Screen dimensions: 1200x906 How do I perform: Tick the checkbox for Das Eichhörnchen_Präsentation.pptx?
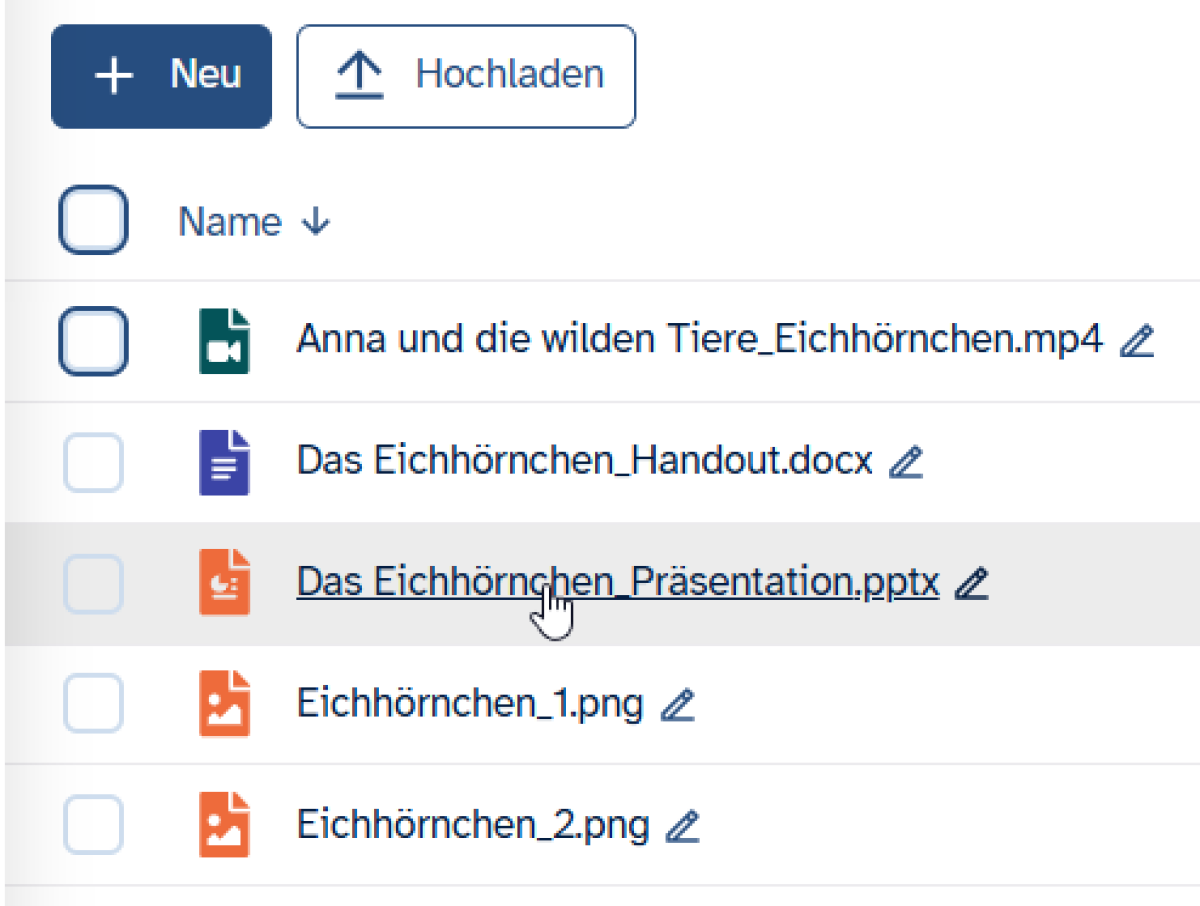click(x=93, y=584)
